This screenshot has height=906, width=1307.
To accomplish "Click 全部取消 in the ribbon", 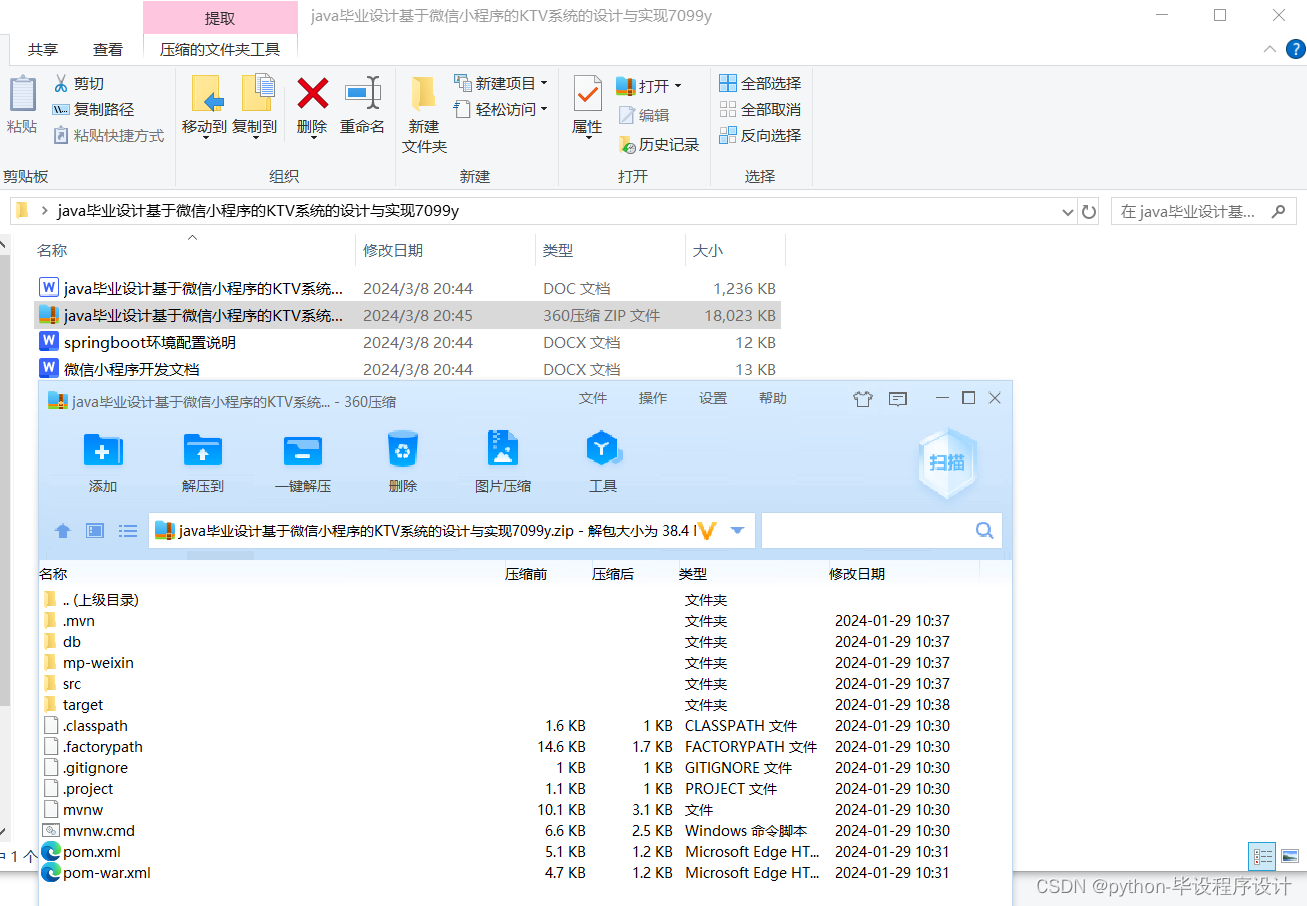I will pyautogui.click(x=760, y=110).
